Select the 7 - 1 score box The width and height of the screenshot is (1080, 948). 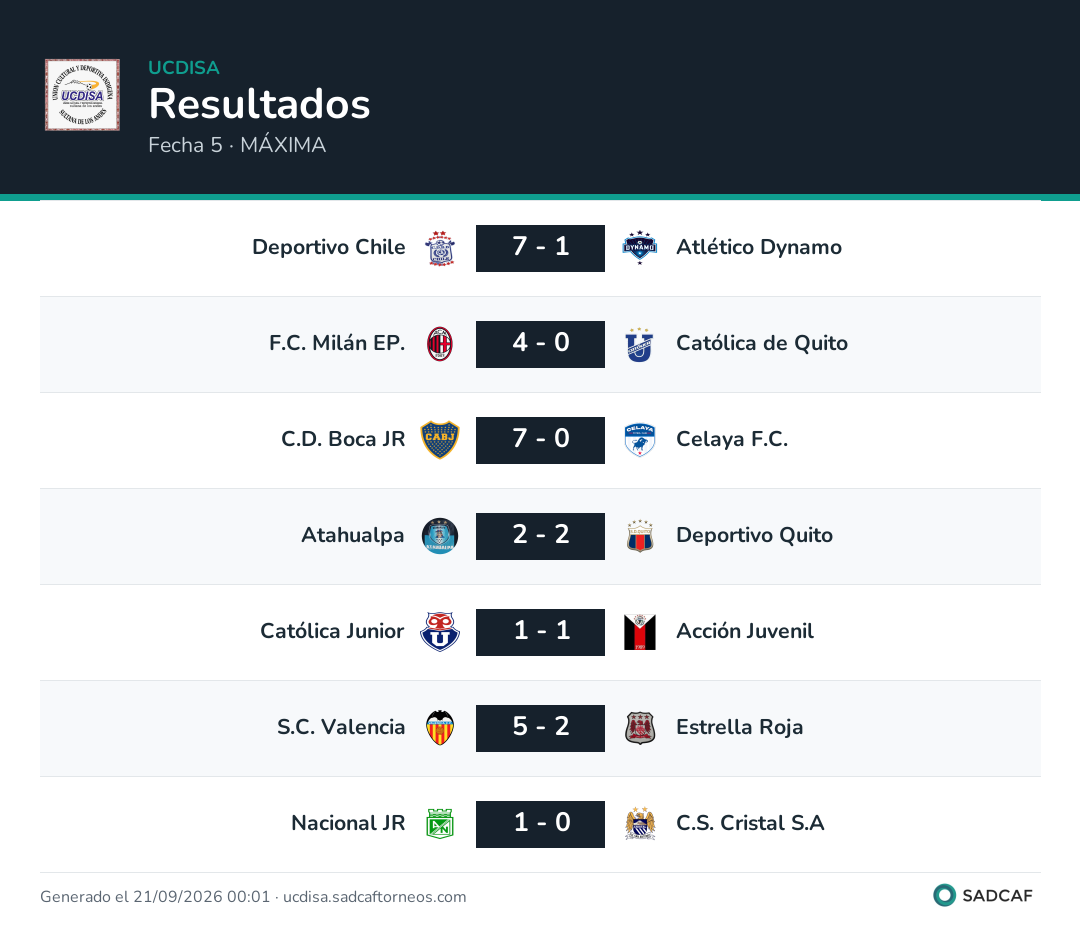coord(541,248)
